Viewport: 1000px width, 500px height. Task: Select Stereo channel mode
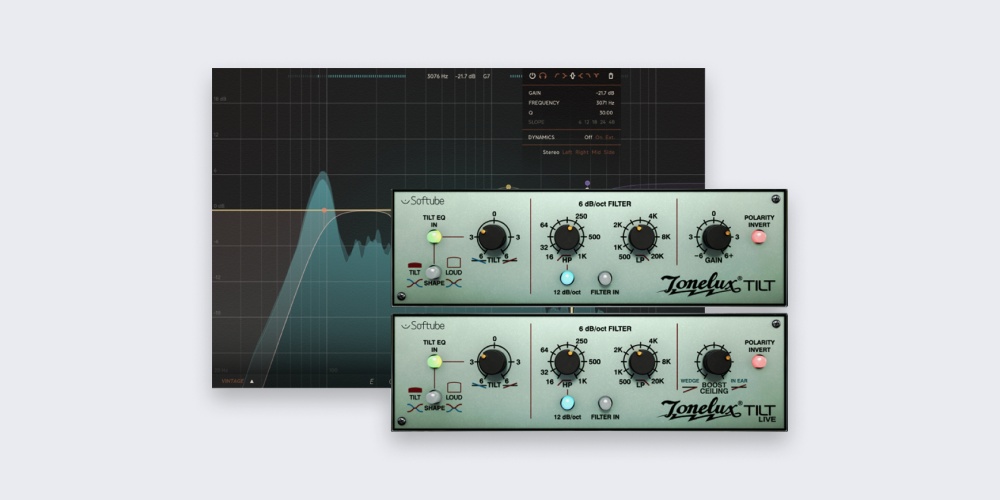[x=550, y=152]
